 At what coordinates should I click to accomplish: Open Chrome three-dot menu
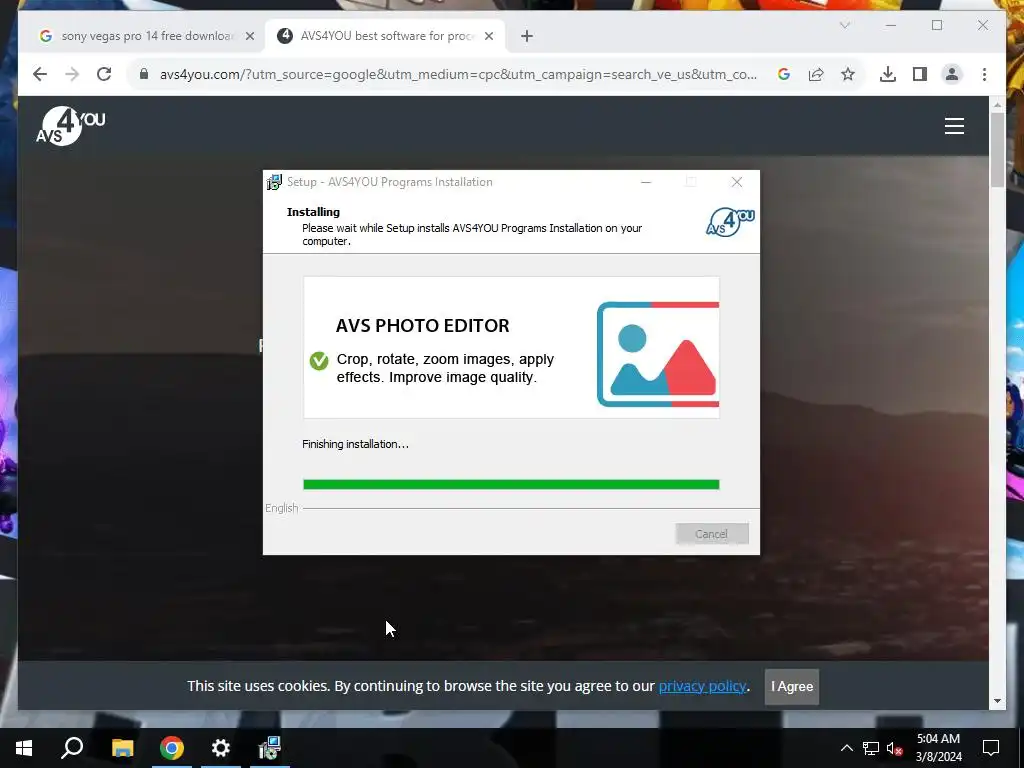984,74
